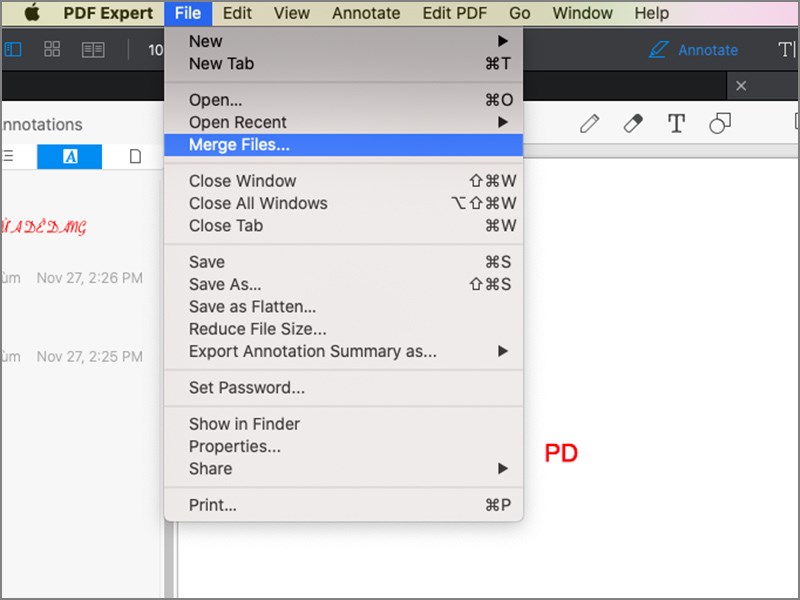The width and height of the screenshot is (800, 600).
Task: Close the File menu
Action: (x=188, y=13)
